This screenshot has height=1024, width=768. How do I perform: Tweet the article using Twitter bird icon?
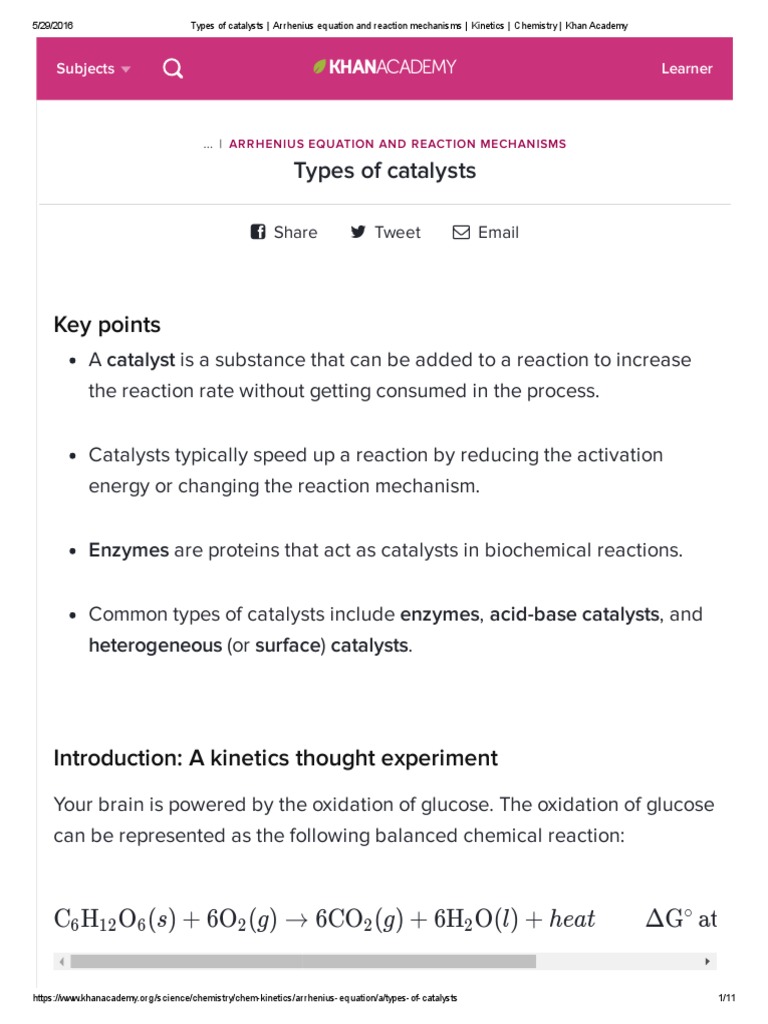tap(359, 232)
